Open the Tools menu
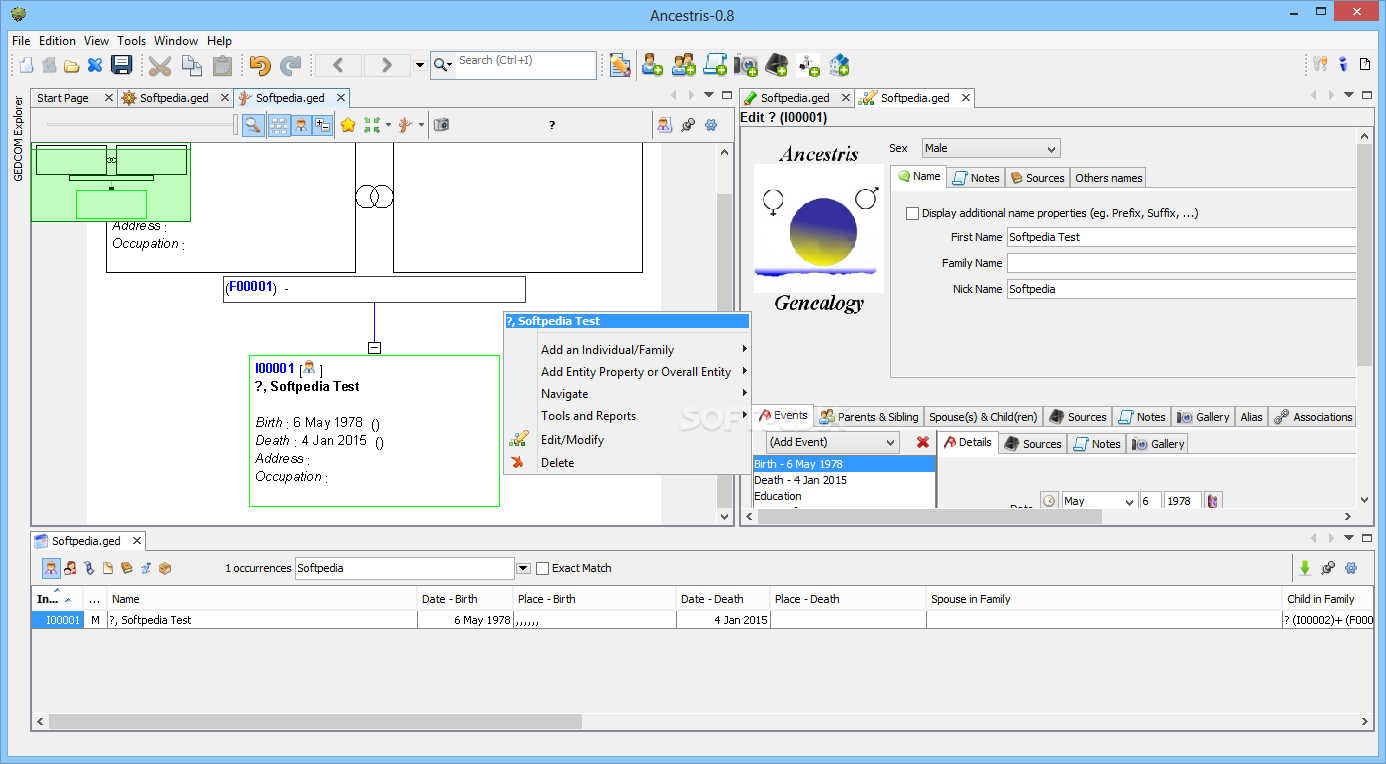This screenshot has width=1386, height=764. pos(131,41)
